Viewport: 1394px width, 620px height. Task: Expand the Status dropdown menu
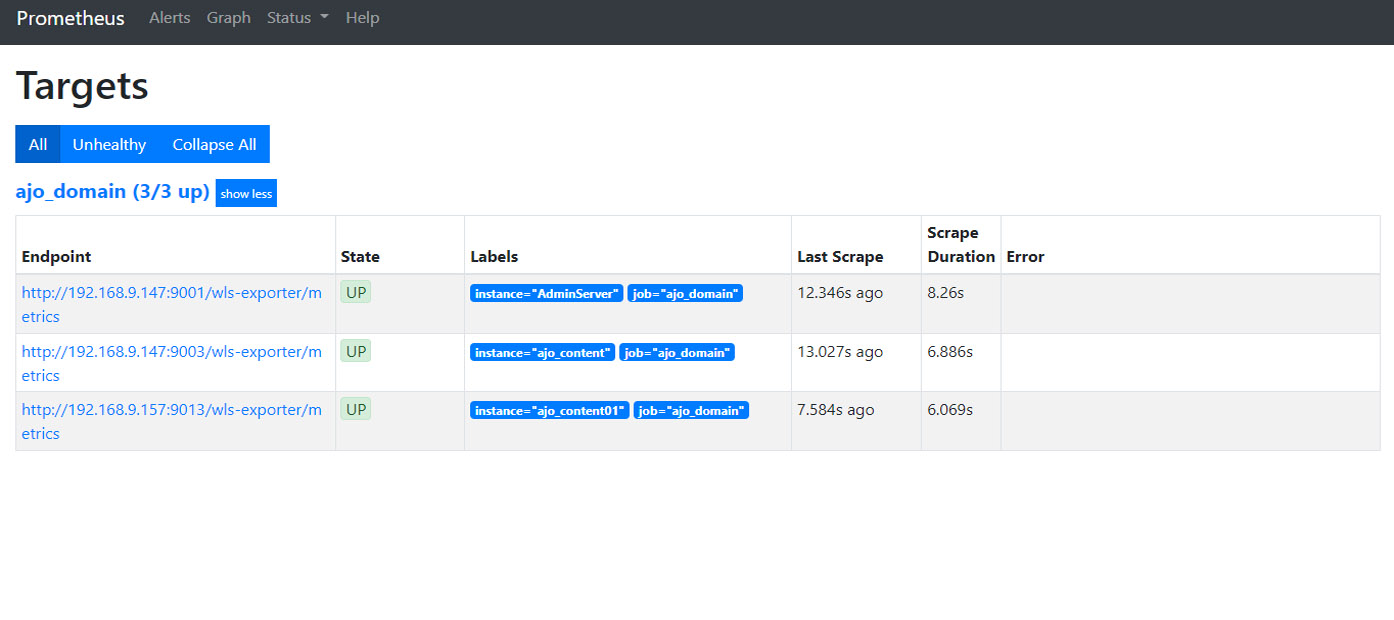click(297, 18)
